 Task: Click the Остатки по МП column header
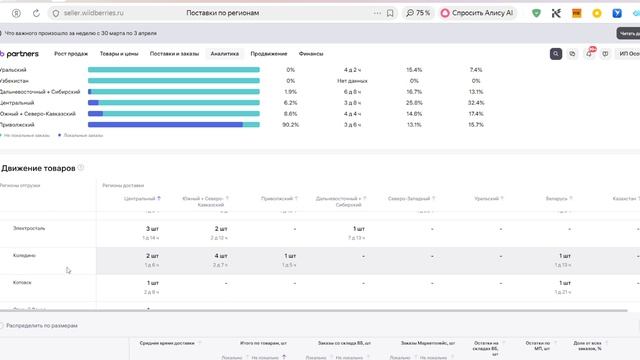pyautogui.click(x=538, y=346)
